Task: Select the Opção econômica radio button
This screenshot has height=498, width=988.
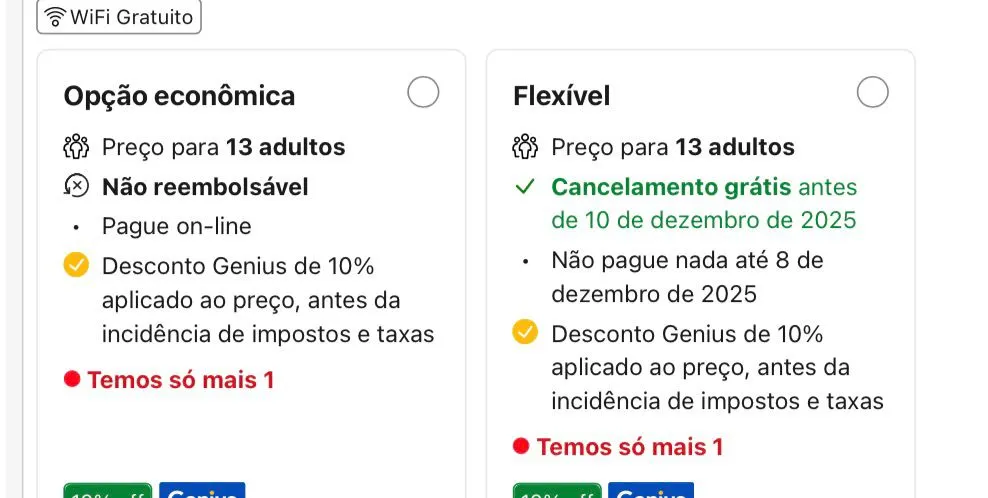Action: (x=423, y=93)
